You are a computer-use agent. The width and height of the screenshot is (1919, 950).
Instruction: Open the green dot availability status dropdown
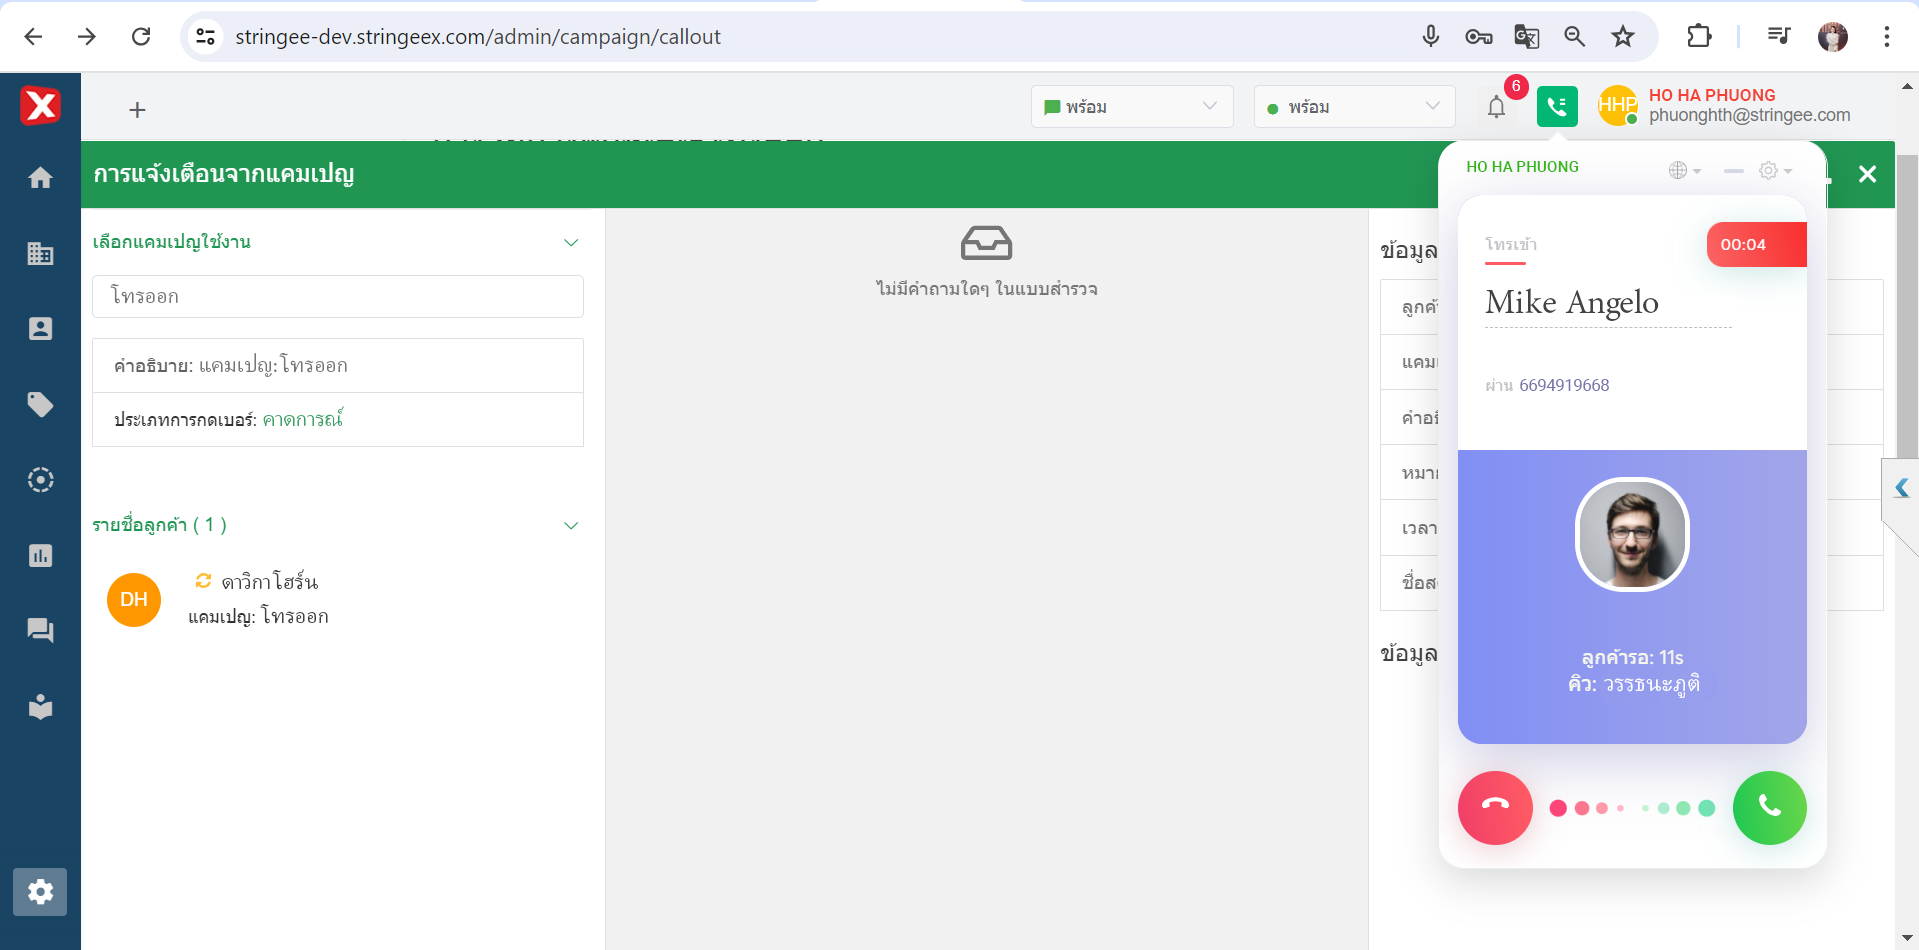click(x=1354, y=107)
